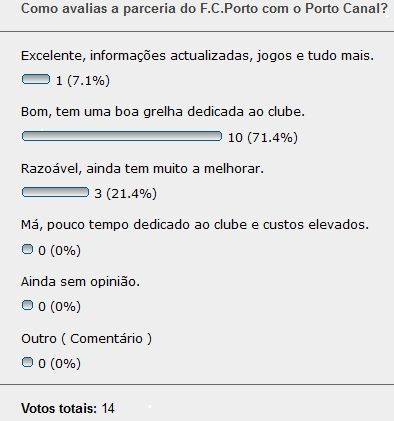This screenshot has width=394, height=421.
Task: Click the 71.4% long result bar
Action: [x=122, y=136]
